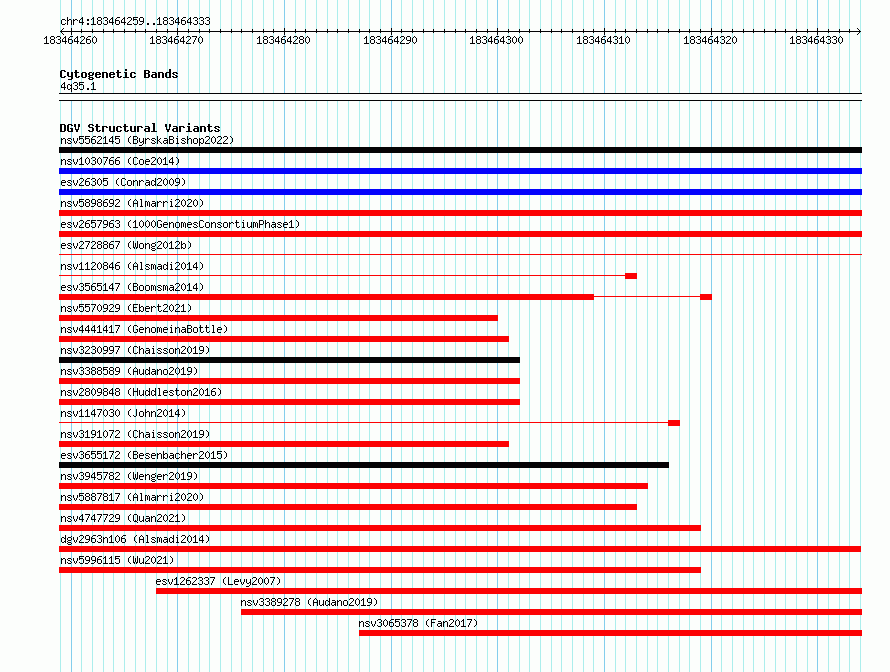This screenshot has height=672, width=890.
Task: Click small red end block of esv3565147
Action: 706,297
